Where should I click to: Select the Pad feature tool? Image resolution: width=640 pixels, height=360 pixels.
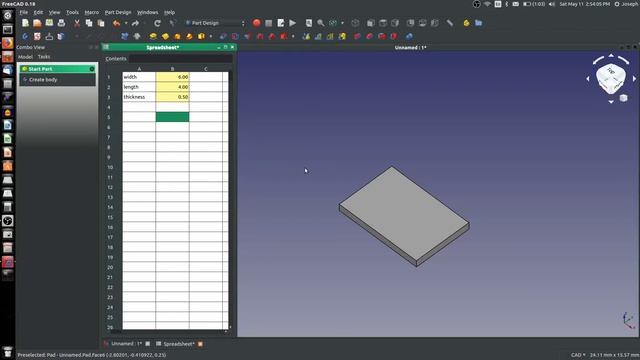[153, 36]
